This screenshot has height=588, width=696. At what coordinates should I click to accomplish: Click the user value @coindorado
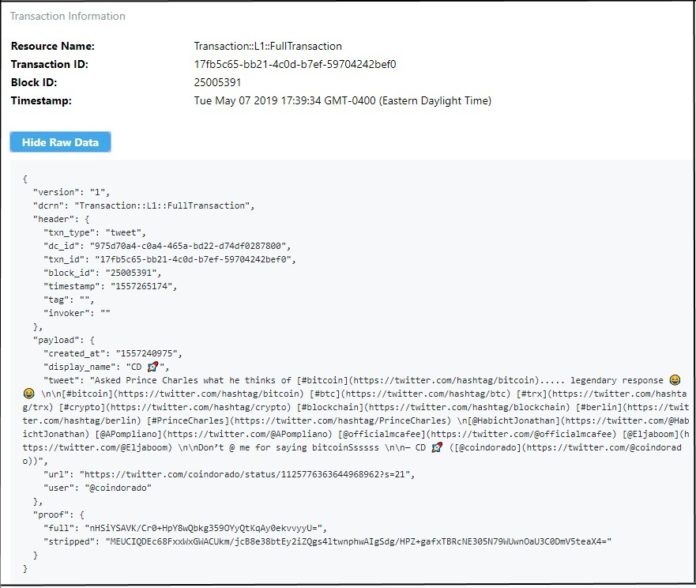tap(118, 488)
